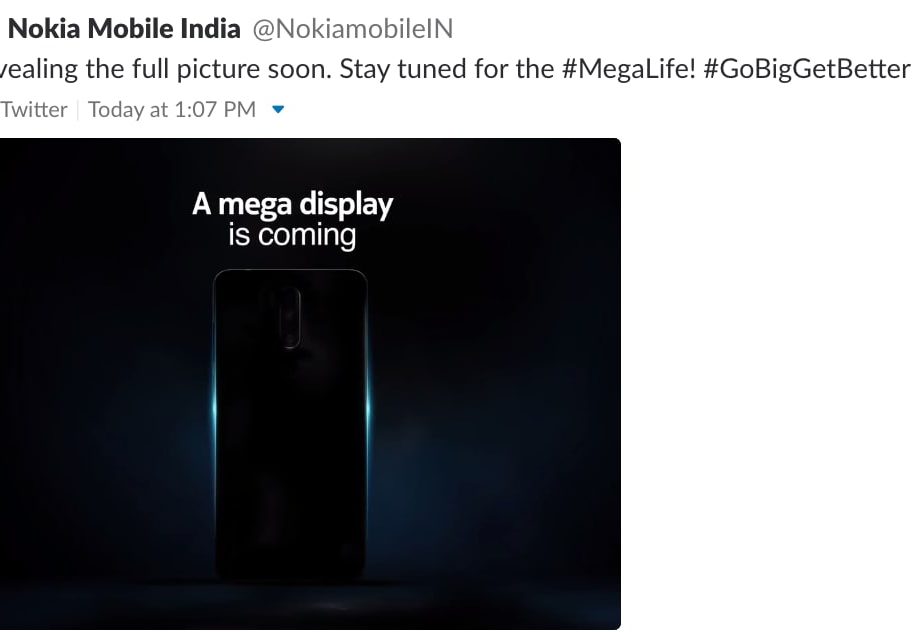912x632 pixels.
Task: Click the phone's right glowing blue edge
Action: point(367,410)
